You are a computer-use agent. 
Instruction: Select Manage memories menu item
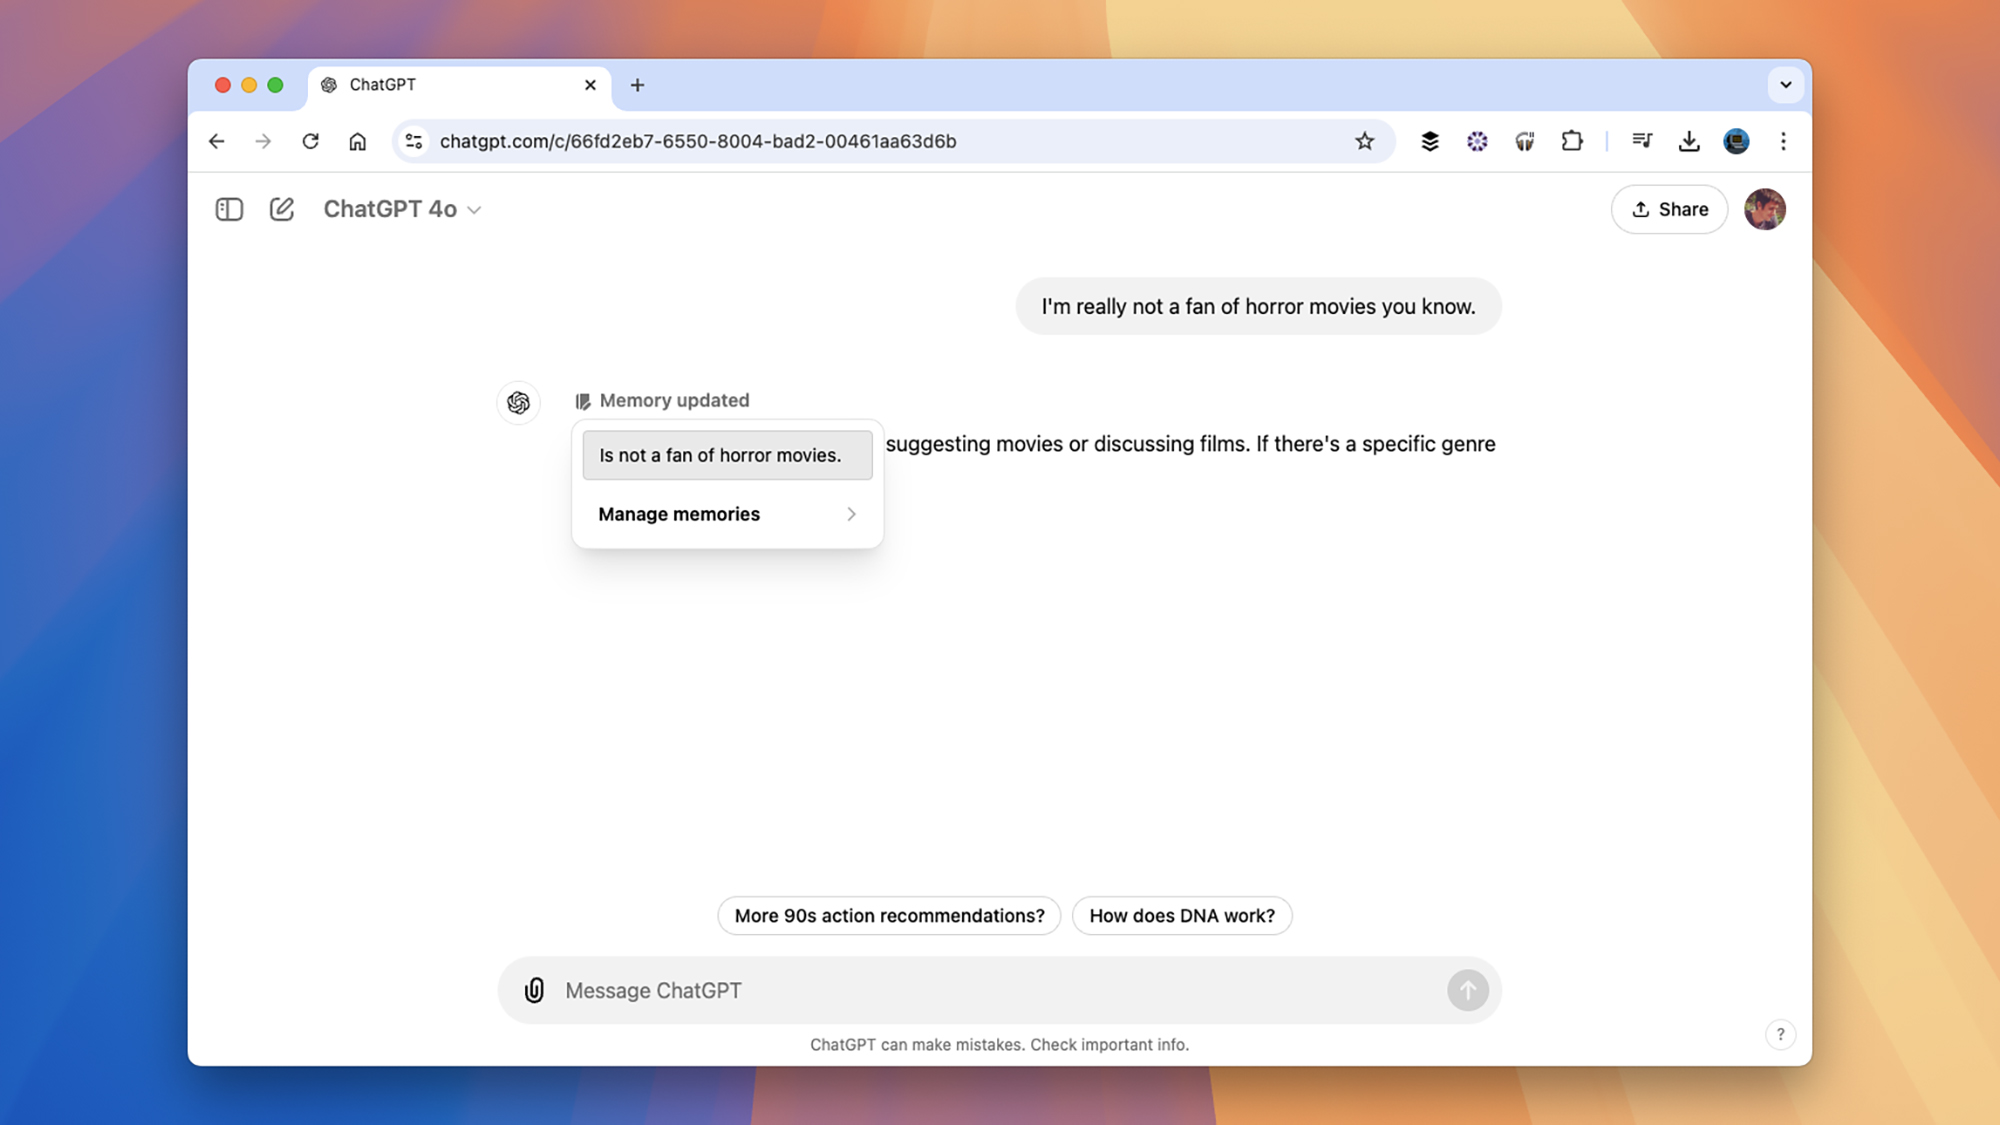pyautogui.click(x=728, y=514)
